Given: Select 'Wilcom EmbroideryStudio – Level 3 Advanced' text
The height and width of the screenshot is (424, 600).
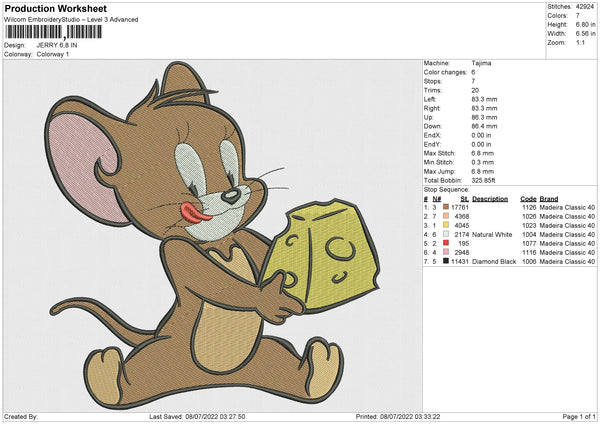Looking at the screenshot, I should [x=71, y=20].
